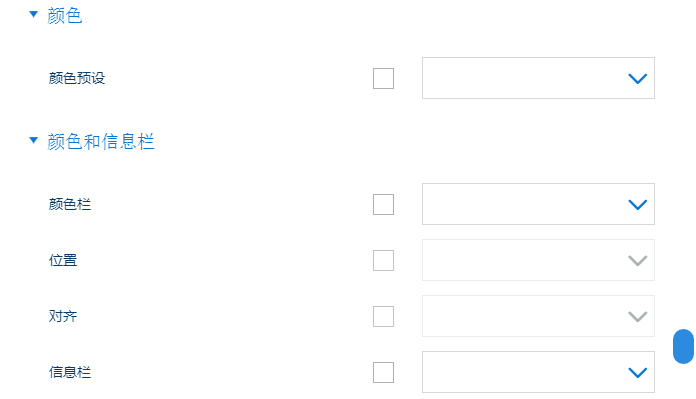Click the 颜色 section heading
This screenshot has width=696, height=399.
pyautogui.click(x=65, y=16)
